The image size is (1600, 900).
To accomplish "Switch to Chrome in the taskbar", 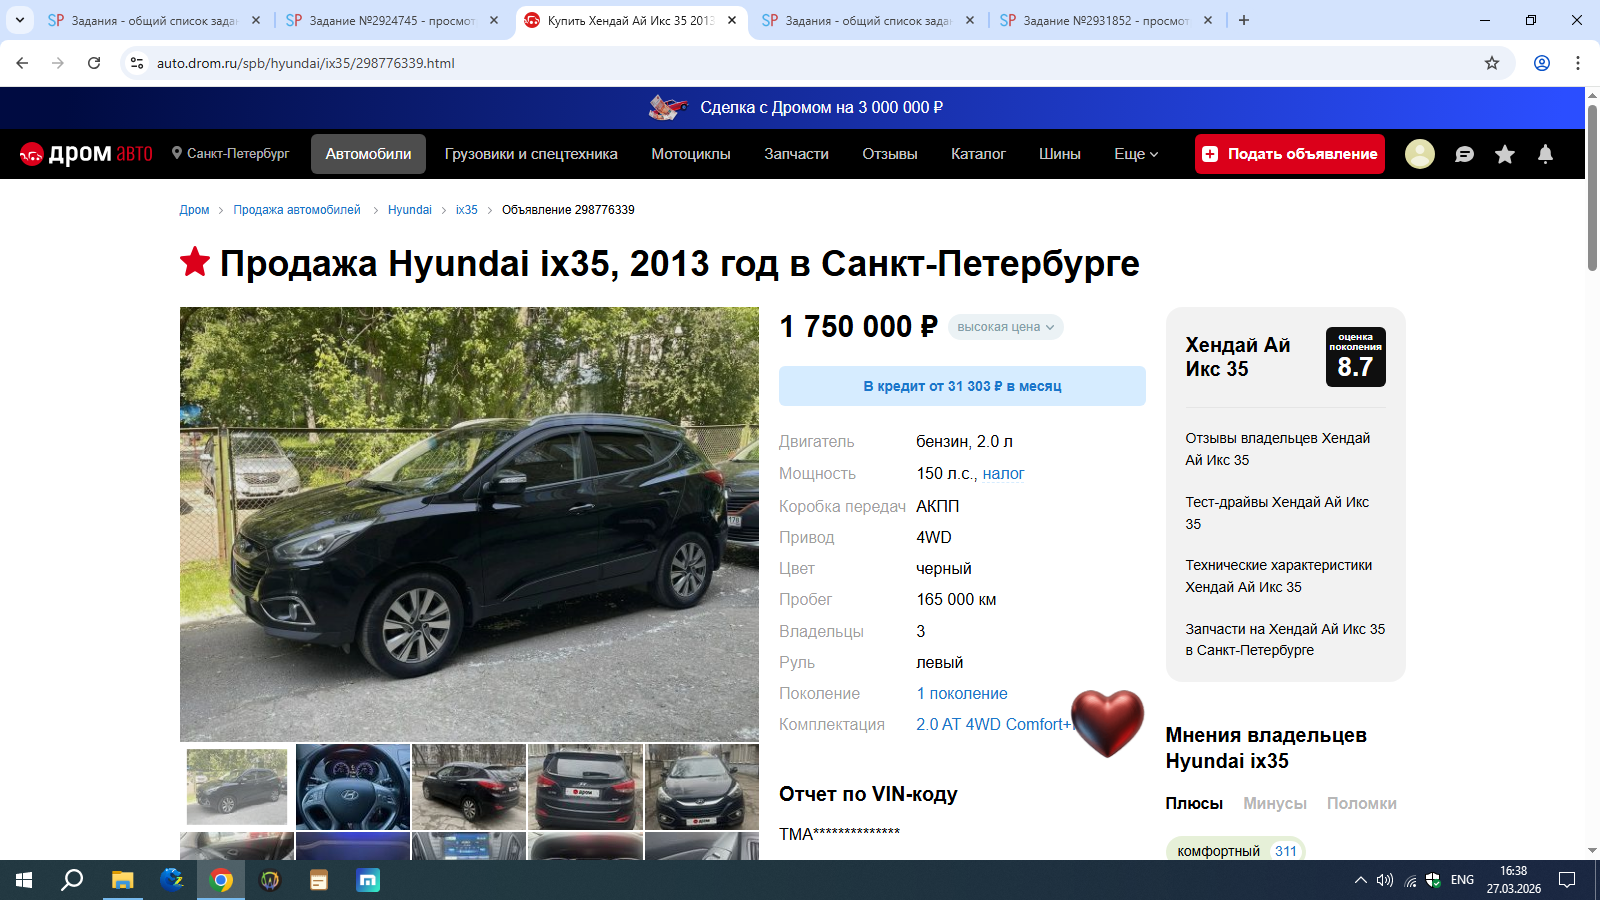I will tap(221, 880).
